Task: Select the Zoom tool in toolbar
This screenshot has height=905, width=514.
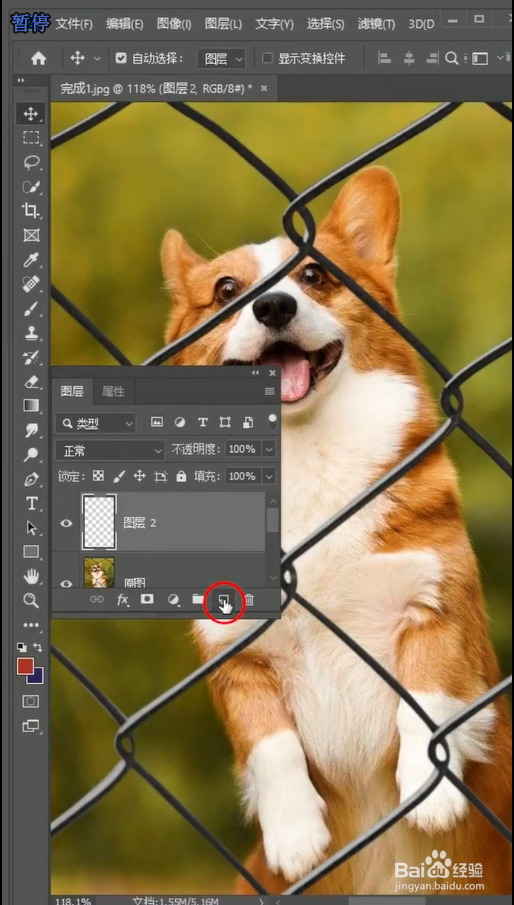Action: click(x=31, y=600)
